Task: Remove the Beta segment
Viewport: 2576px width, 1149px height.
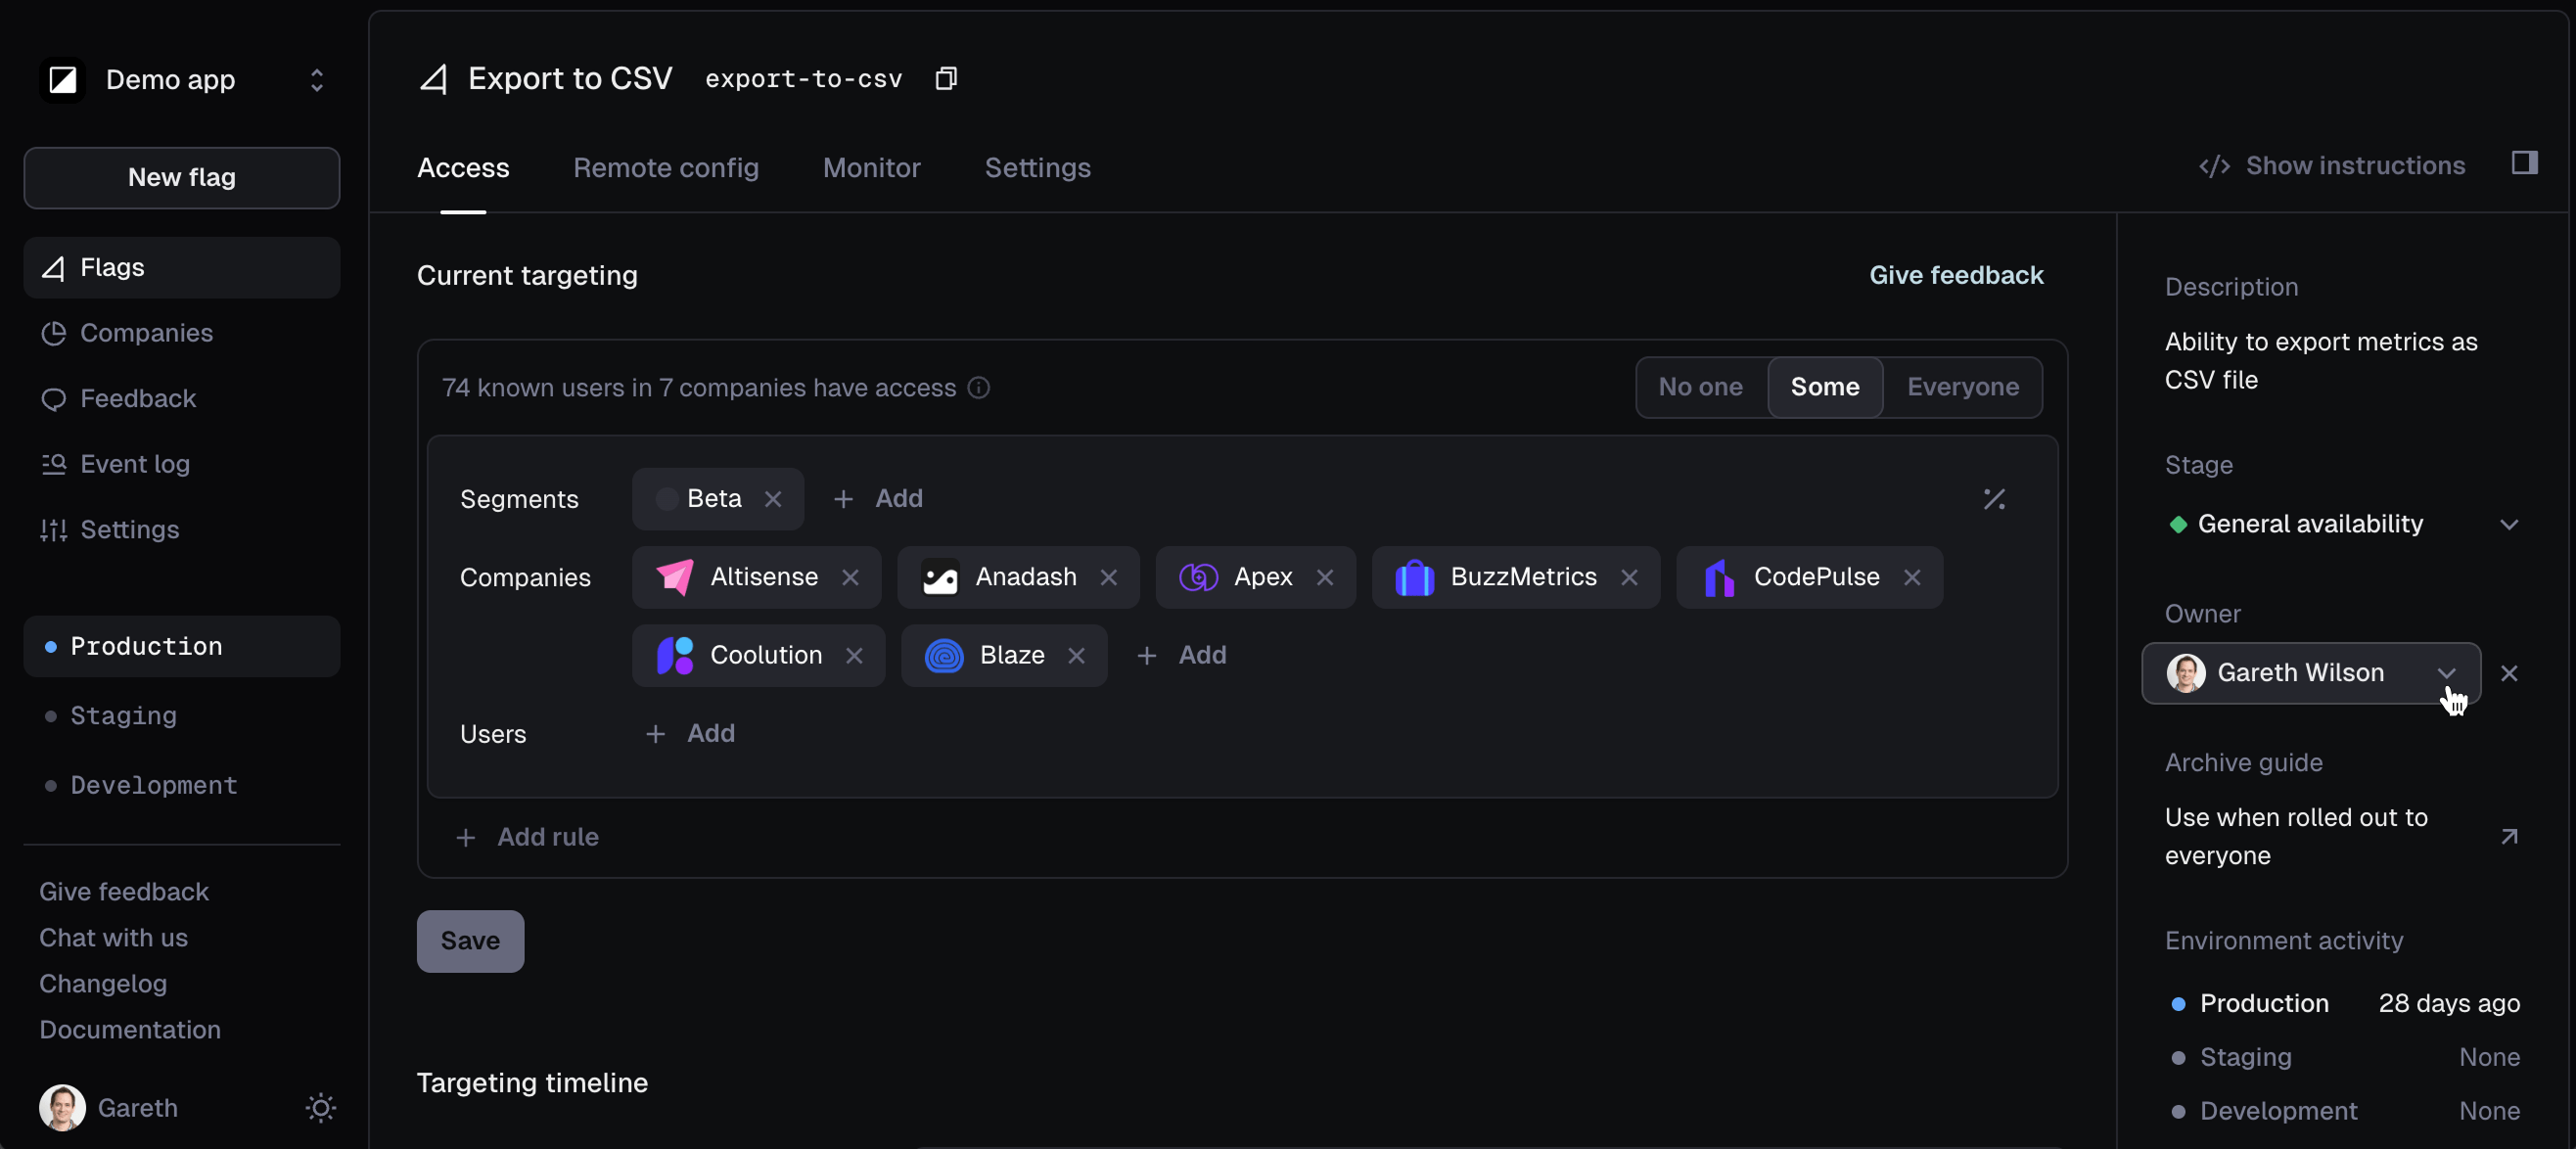Action: point(773,498)
